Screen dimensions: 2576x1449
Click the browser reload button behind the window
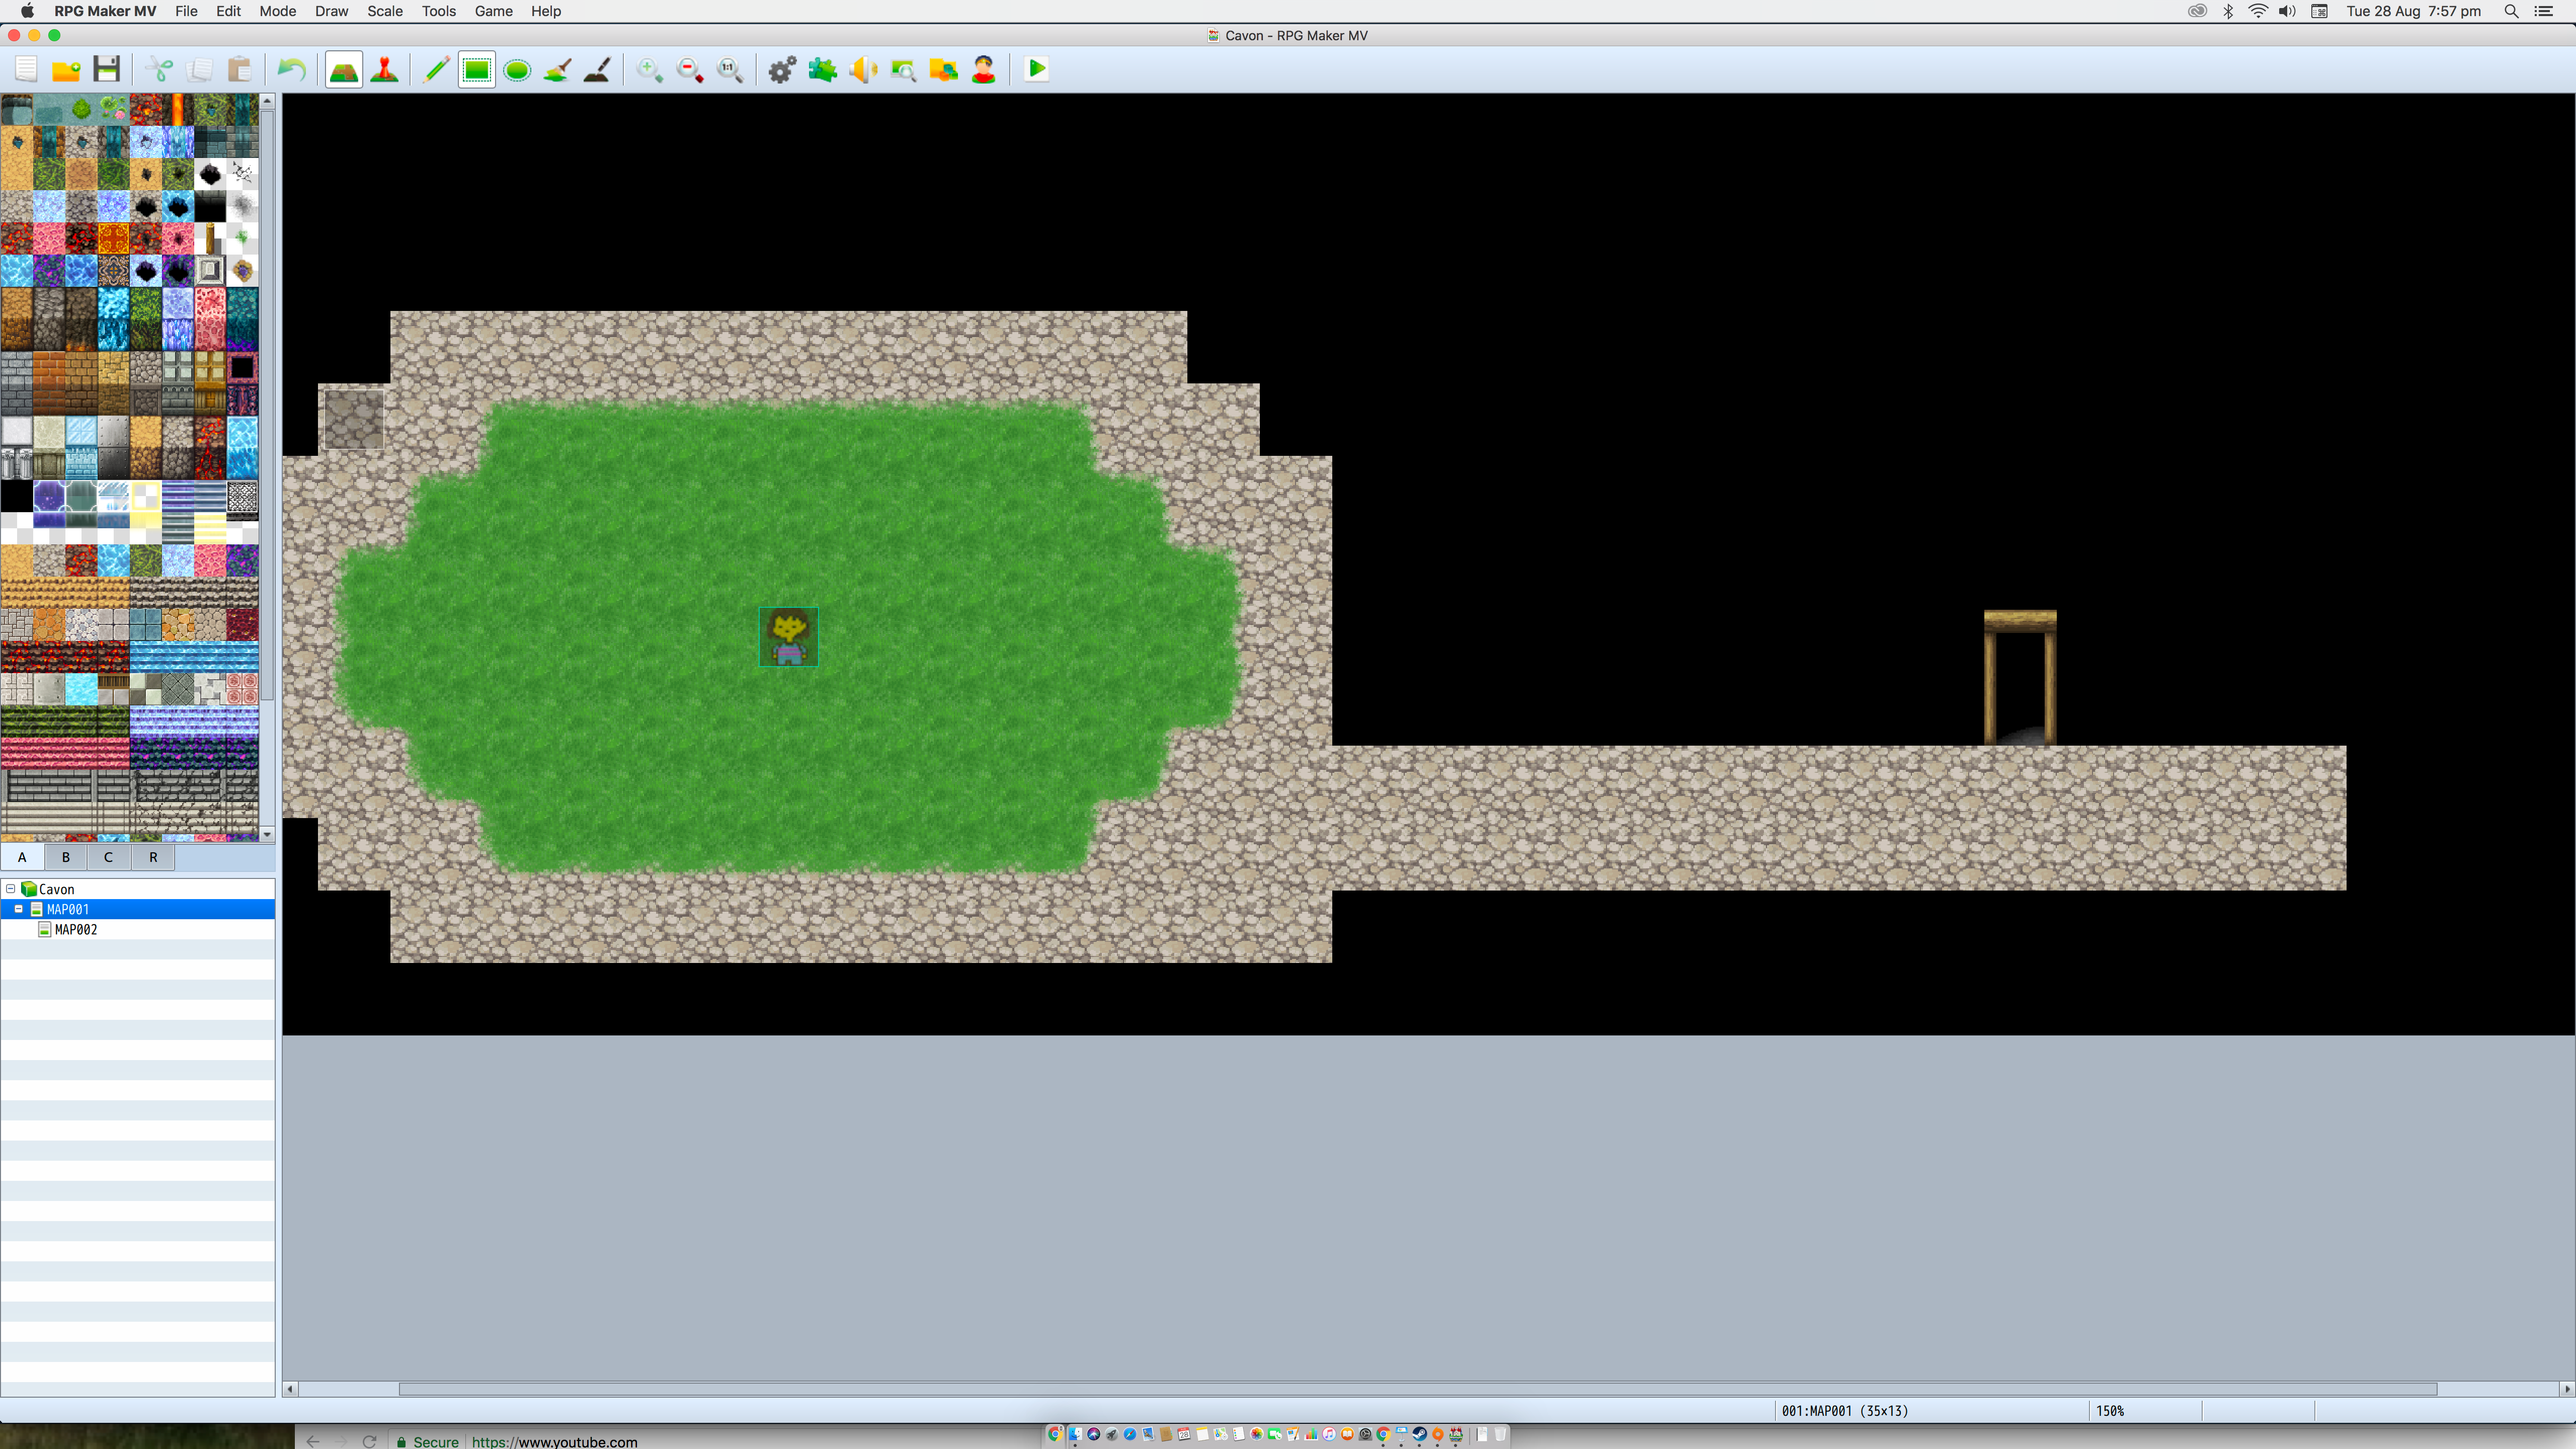(369, 1441)
